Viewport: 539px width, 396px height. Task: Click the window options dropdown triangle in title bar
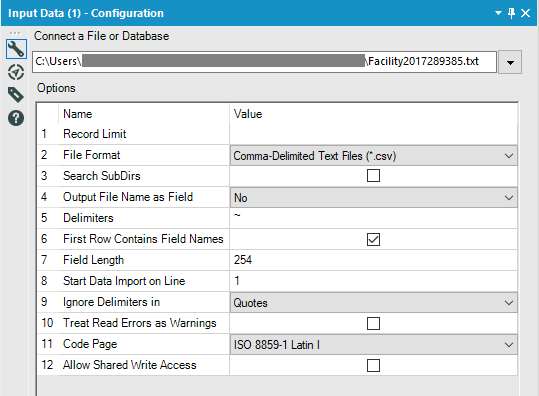point(498,13)
